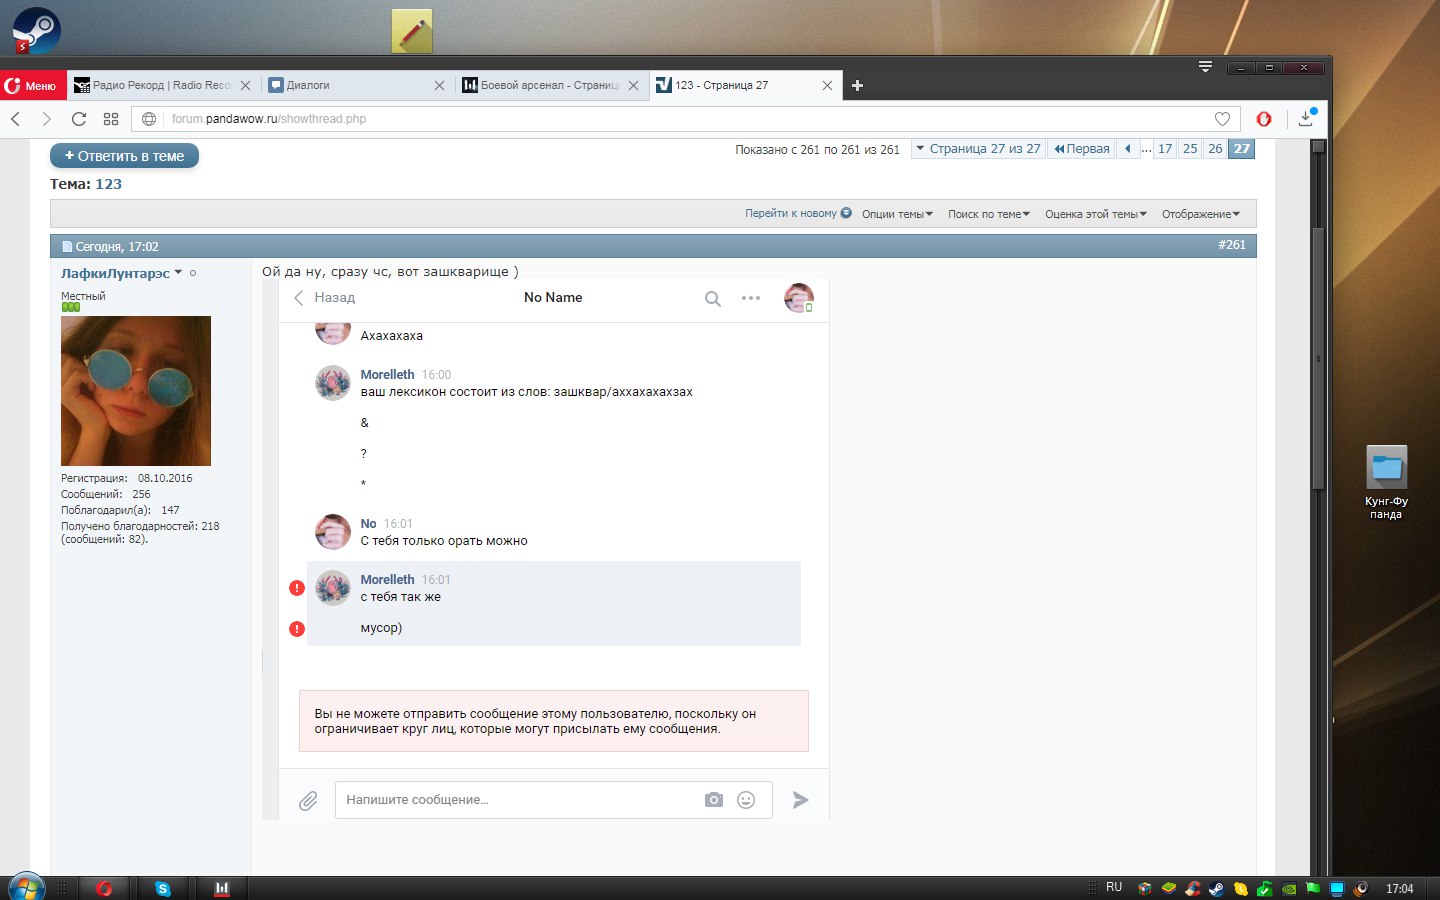The width and height of the screenshot is (1440, 900).
Task: Click the NVIDIA tray icon
Action: point(1289,888)
